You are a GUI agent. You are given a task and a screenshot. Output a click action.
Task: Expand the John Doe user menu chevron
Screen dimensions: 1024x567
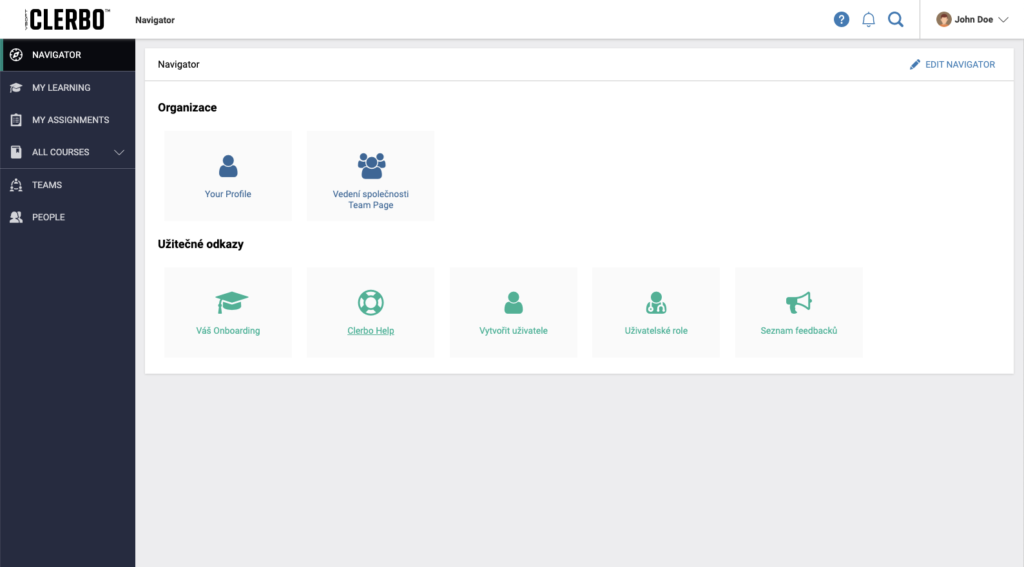coord(1004,20)
